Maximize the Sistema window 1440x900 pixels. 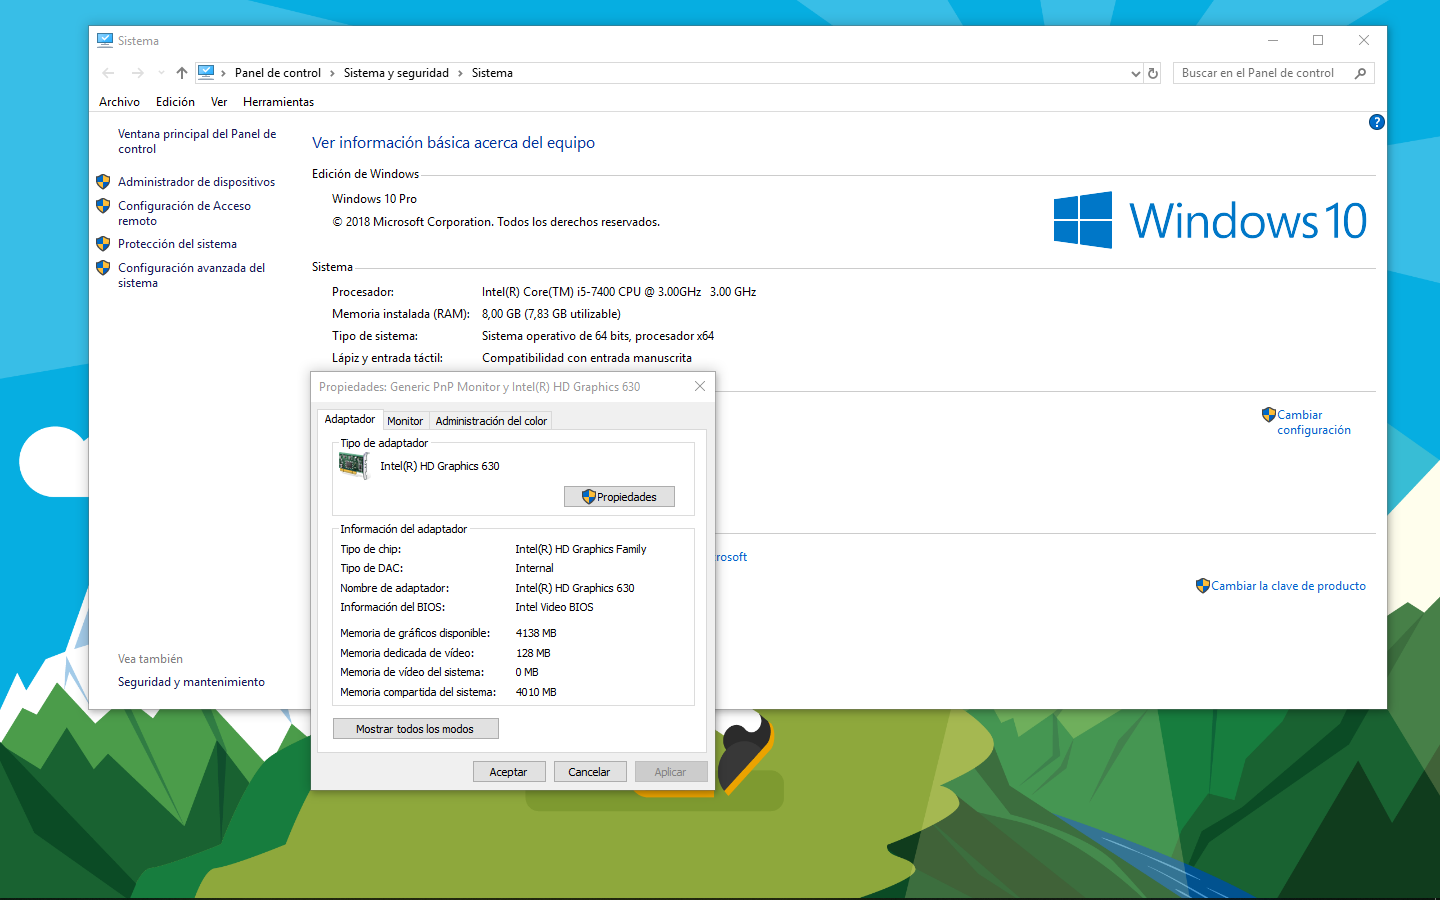click(x=1318, y=40)
